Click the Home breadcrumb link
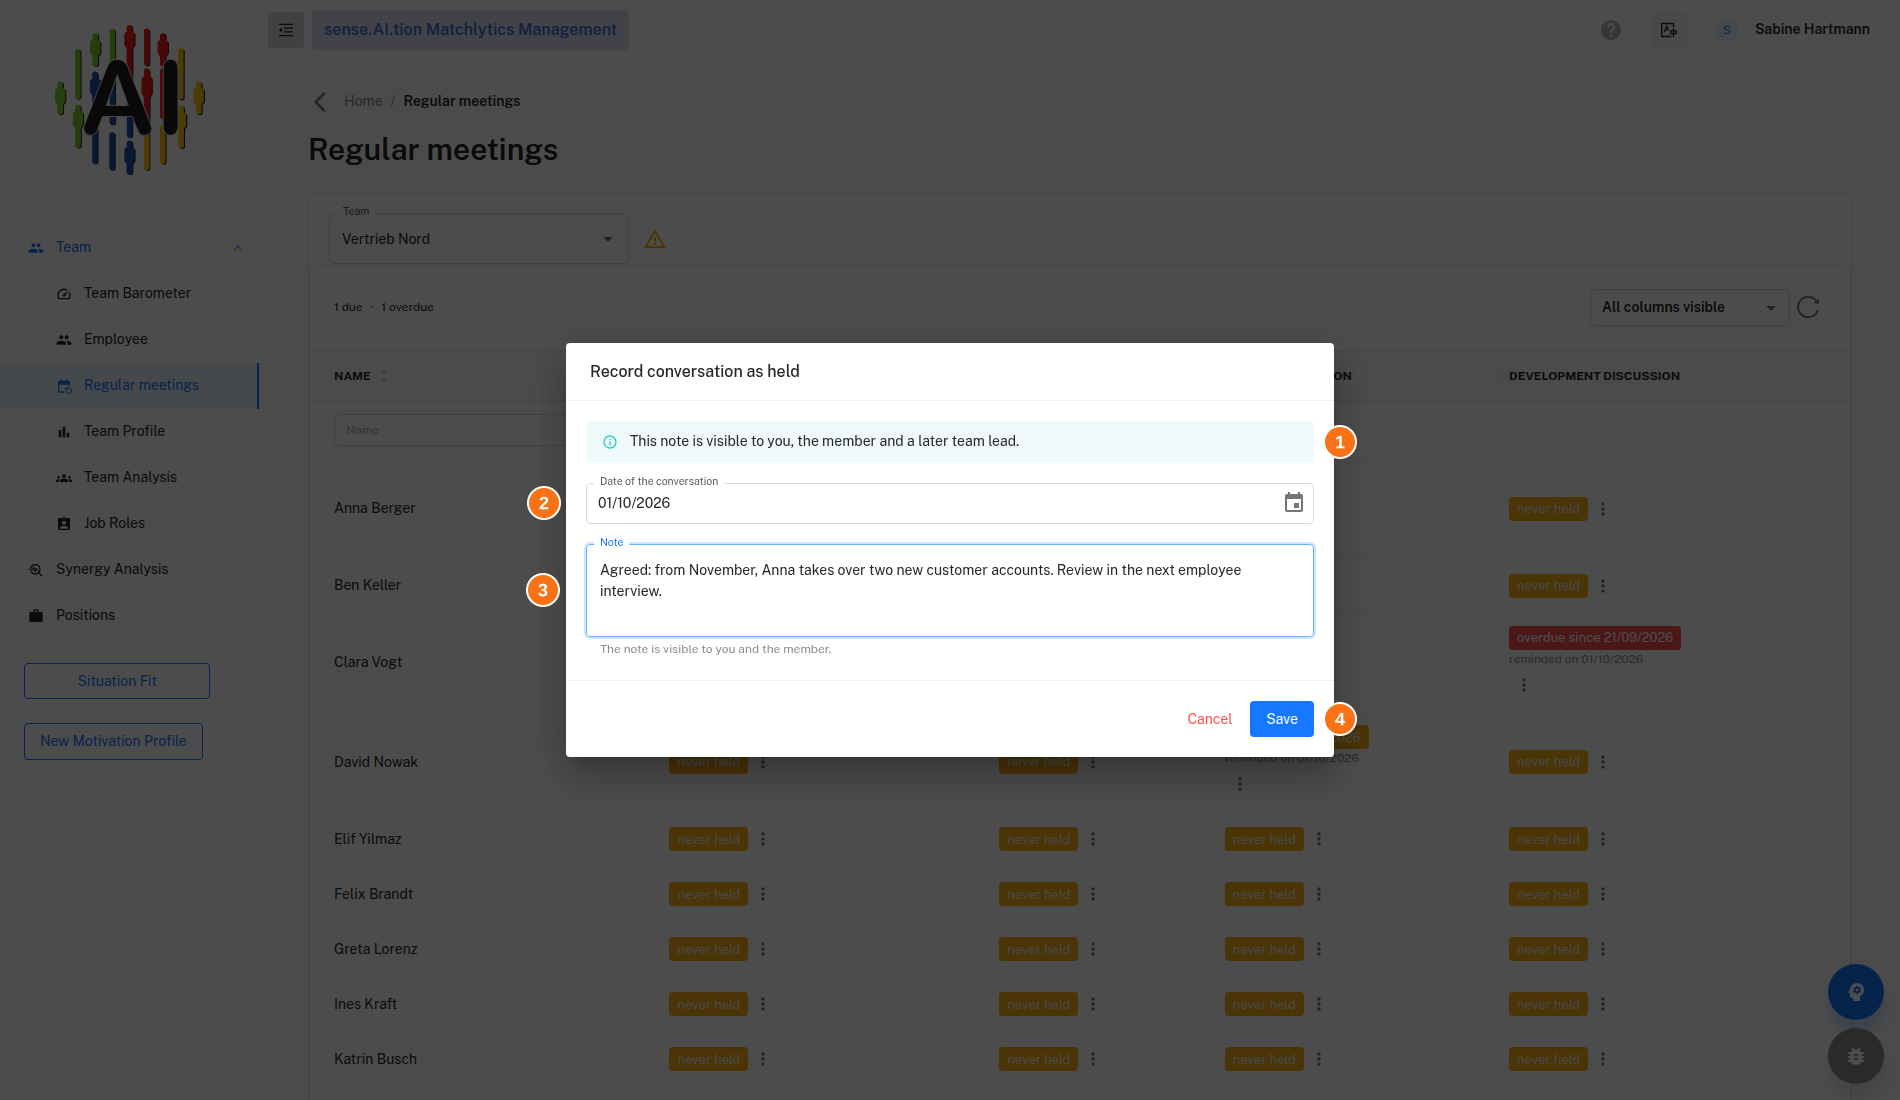This screenshot has height=1100, width=1900. coord(363,101)
